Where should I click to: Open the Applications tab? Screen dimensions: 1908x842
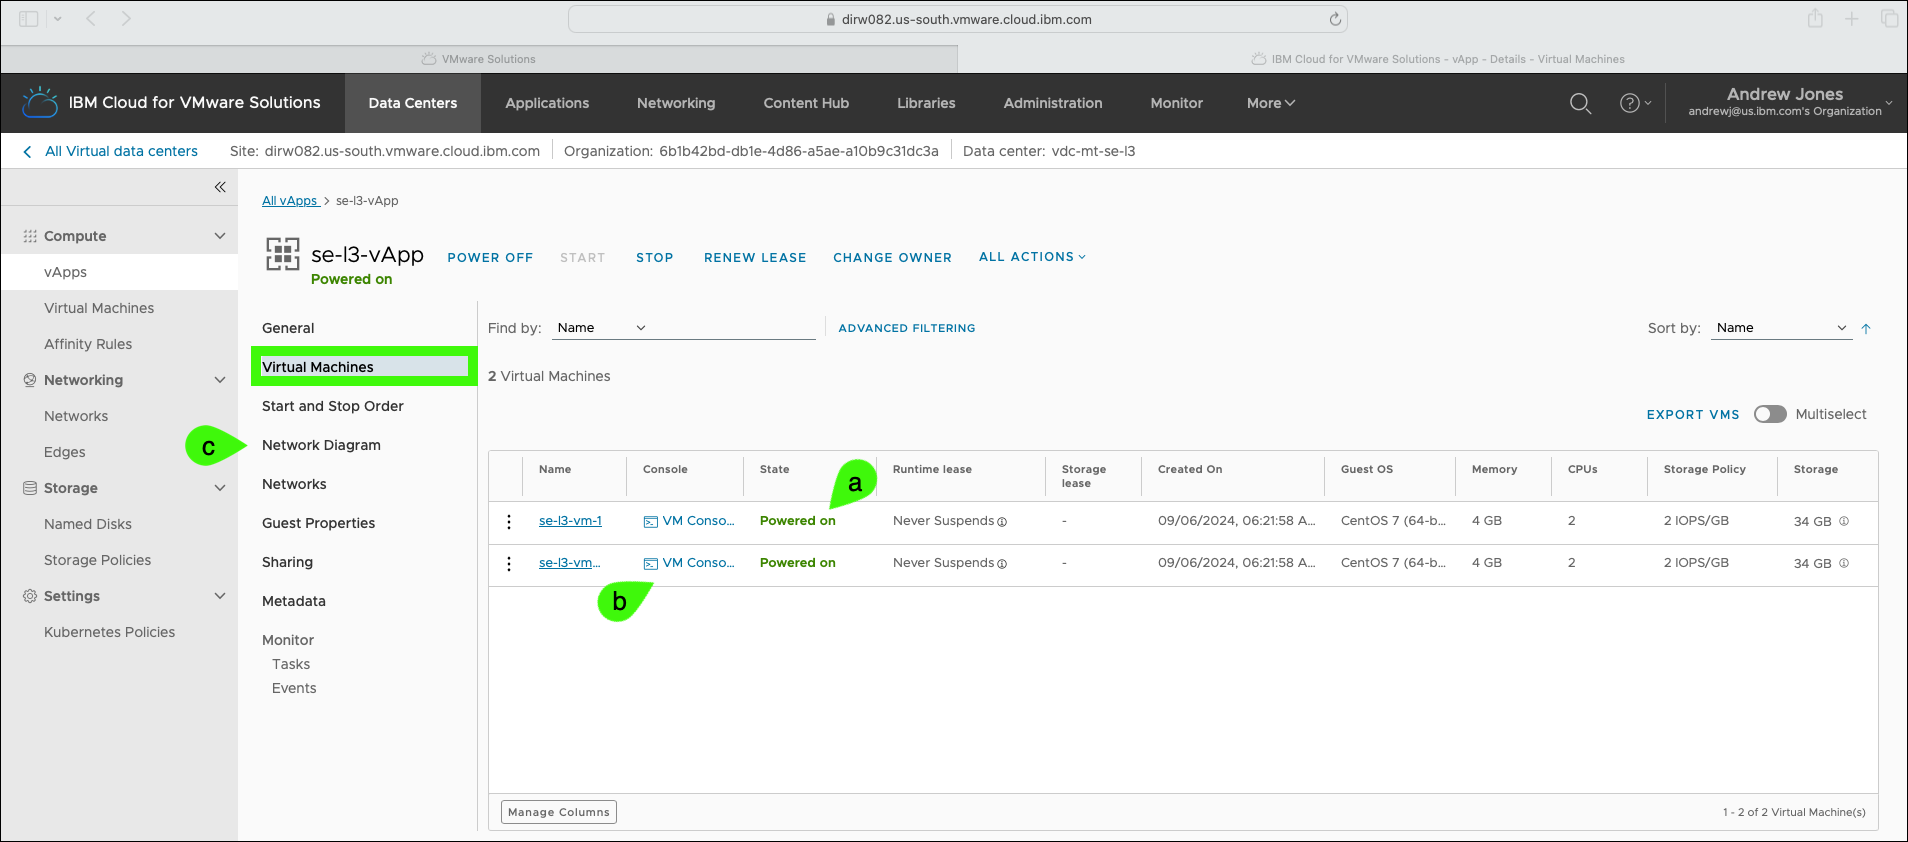[547, 103]
